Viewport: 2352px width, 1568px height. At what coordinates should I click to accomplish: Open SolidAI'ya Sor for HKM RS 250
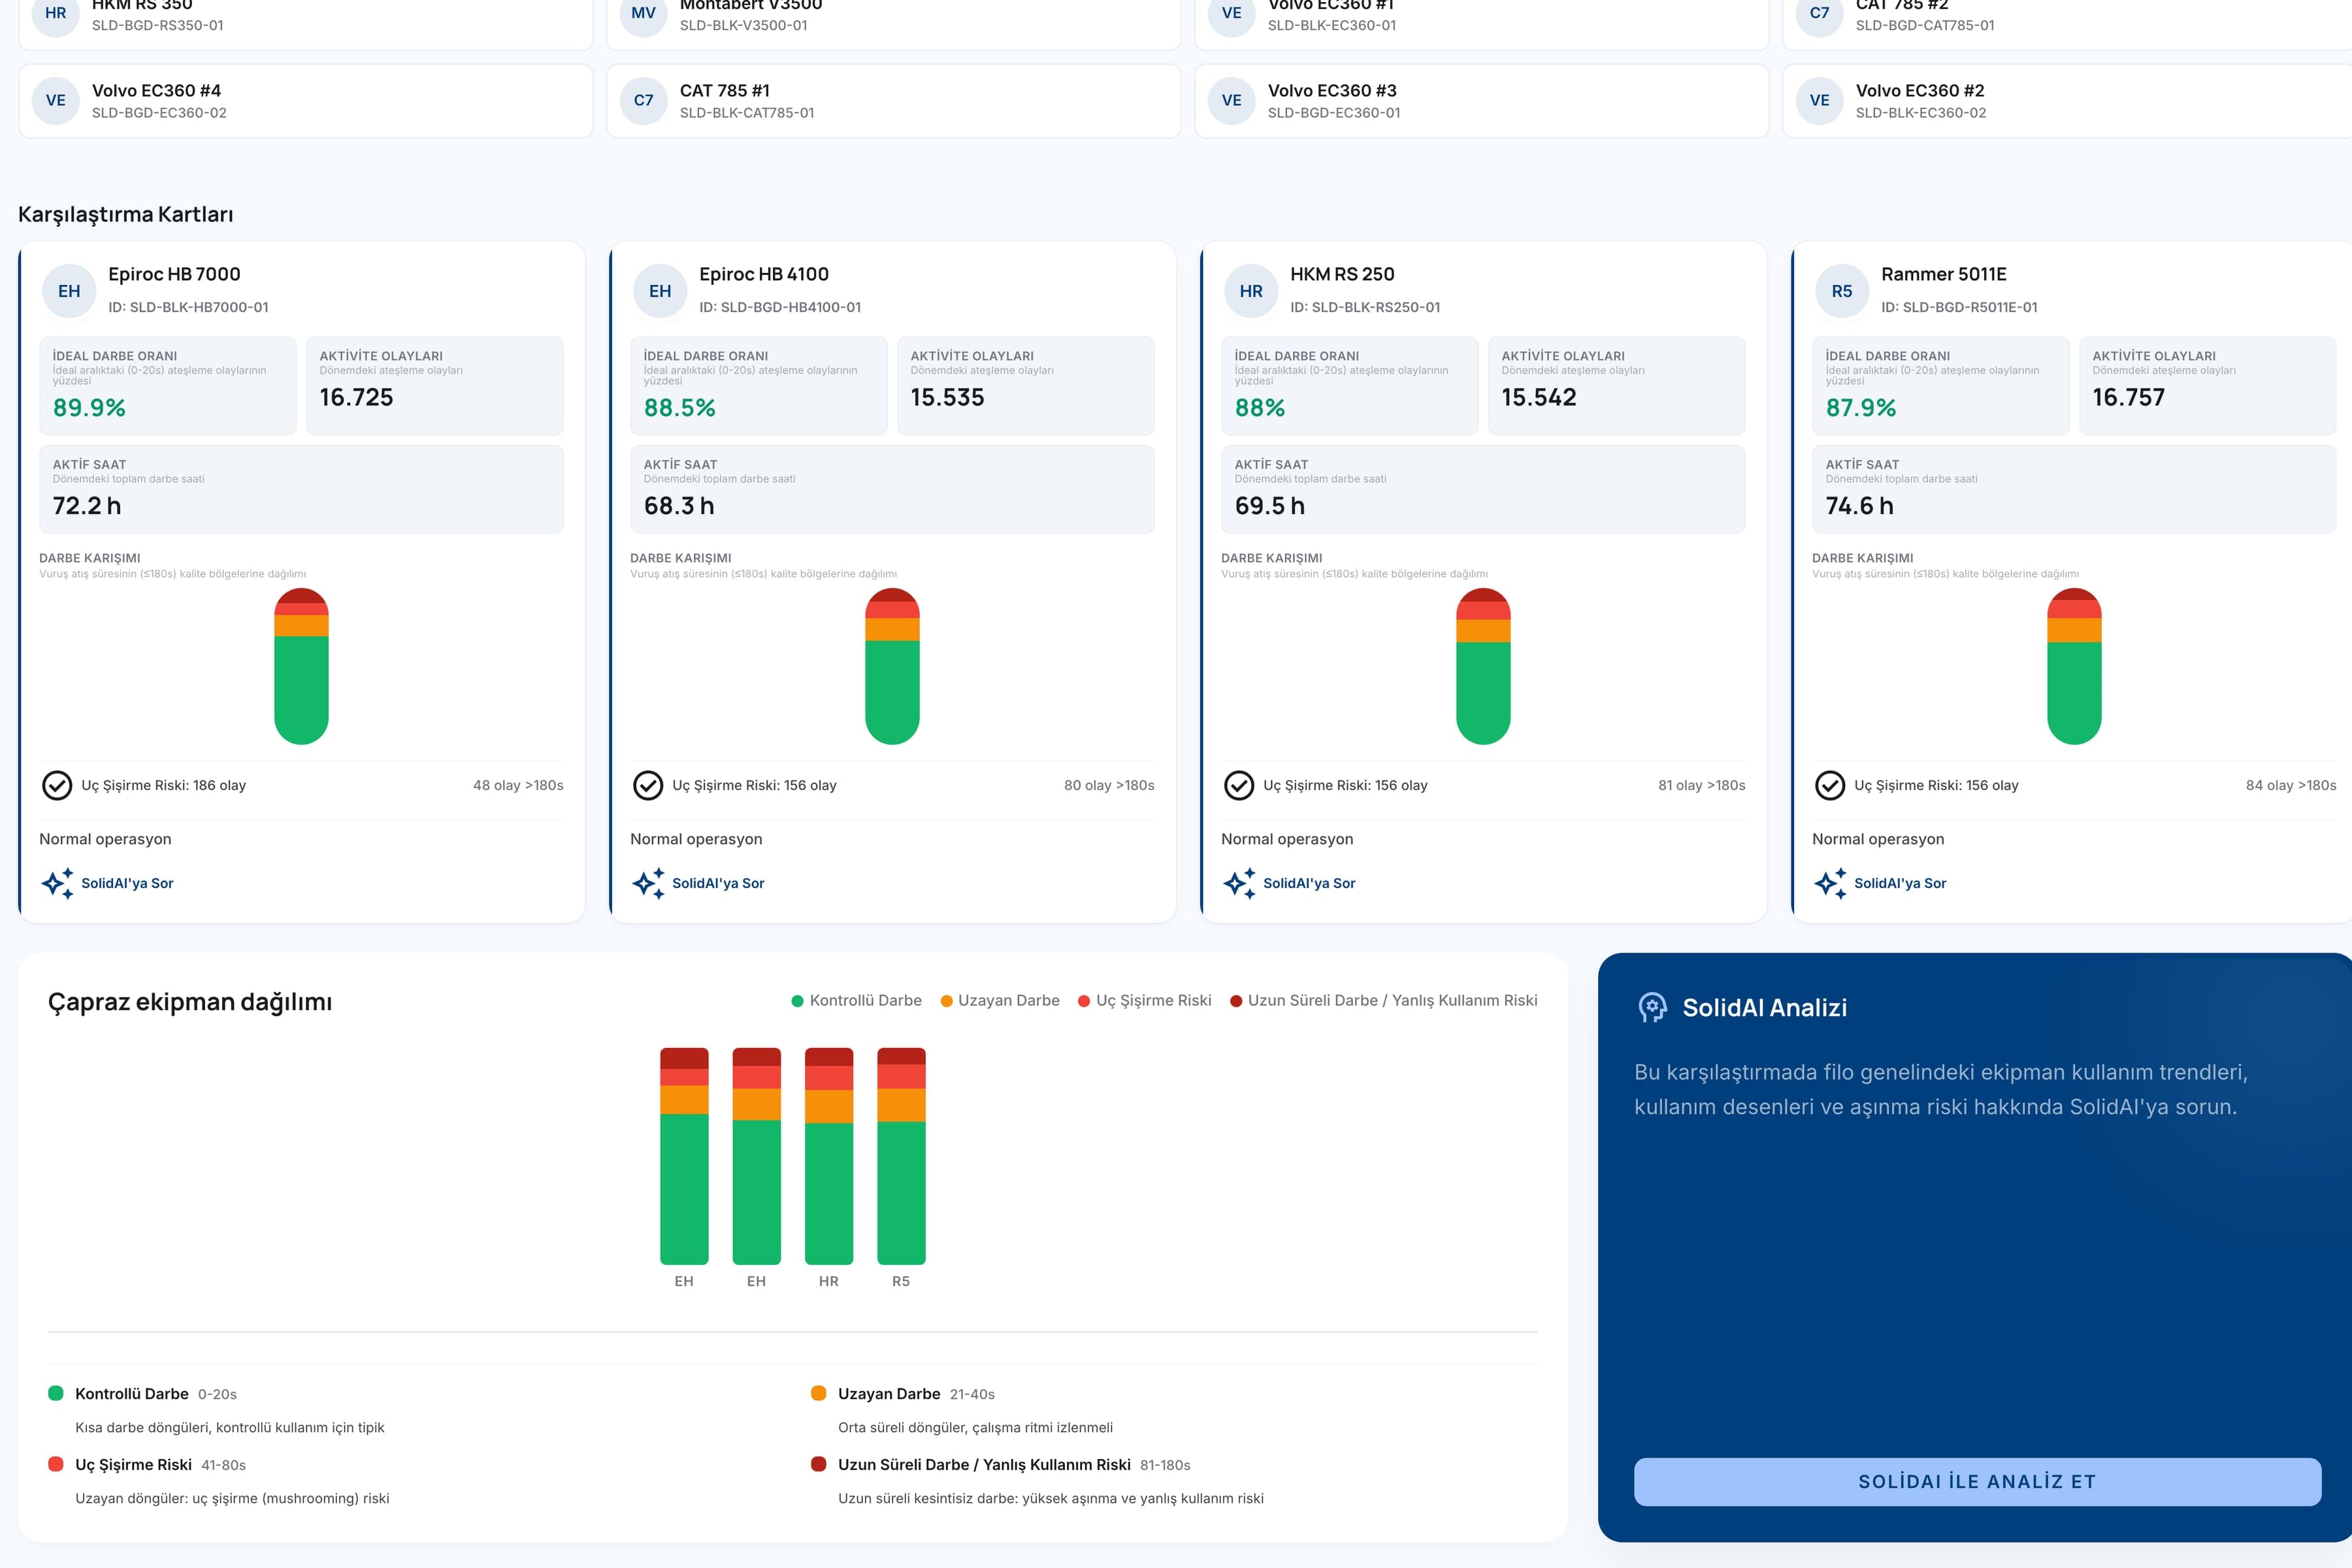click(x=1289, y=883)
